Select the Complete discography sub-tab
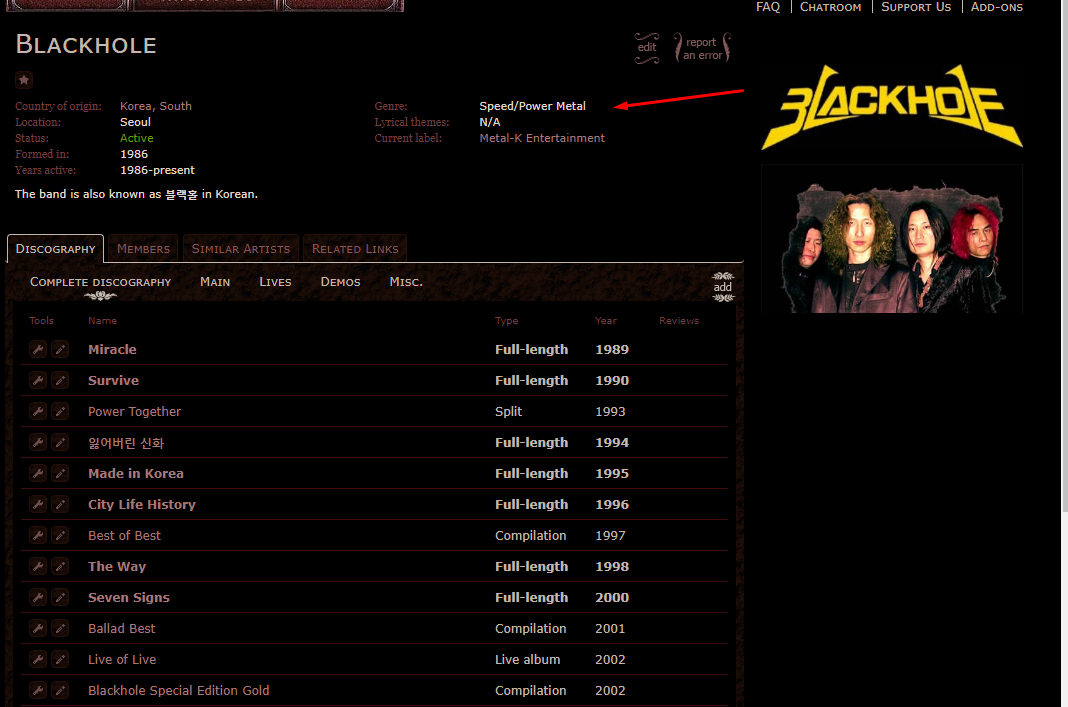The width and height of the screenshot is (1068, 707). tap(100, 282)
